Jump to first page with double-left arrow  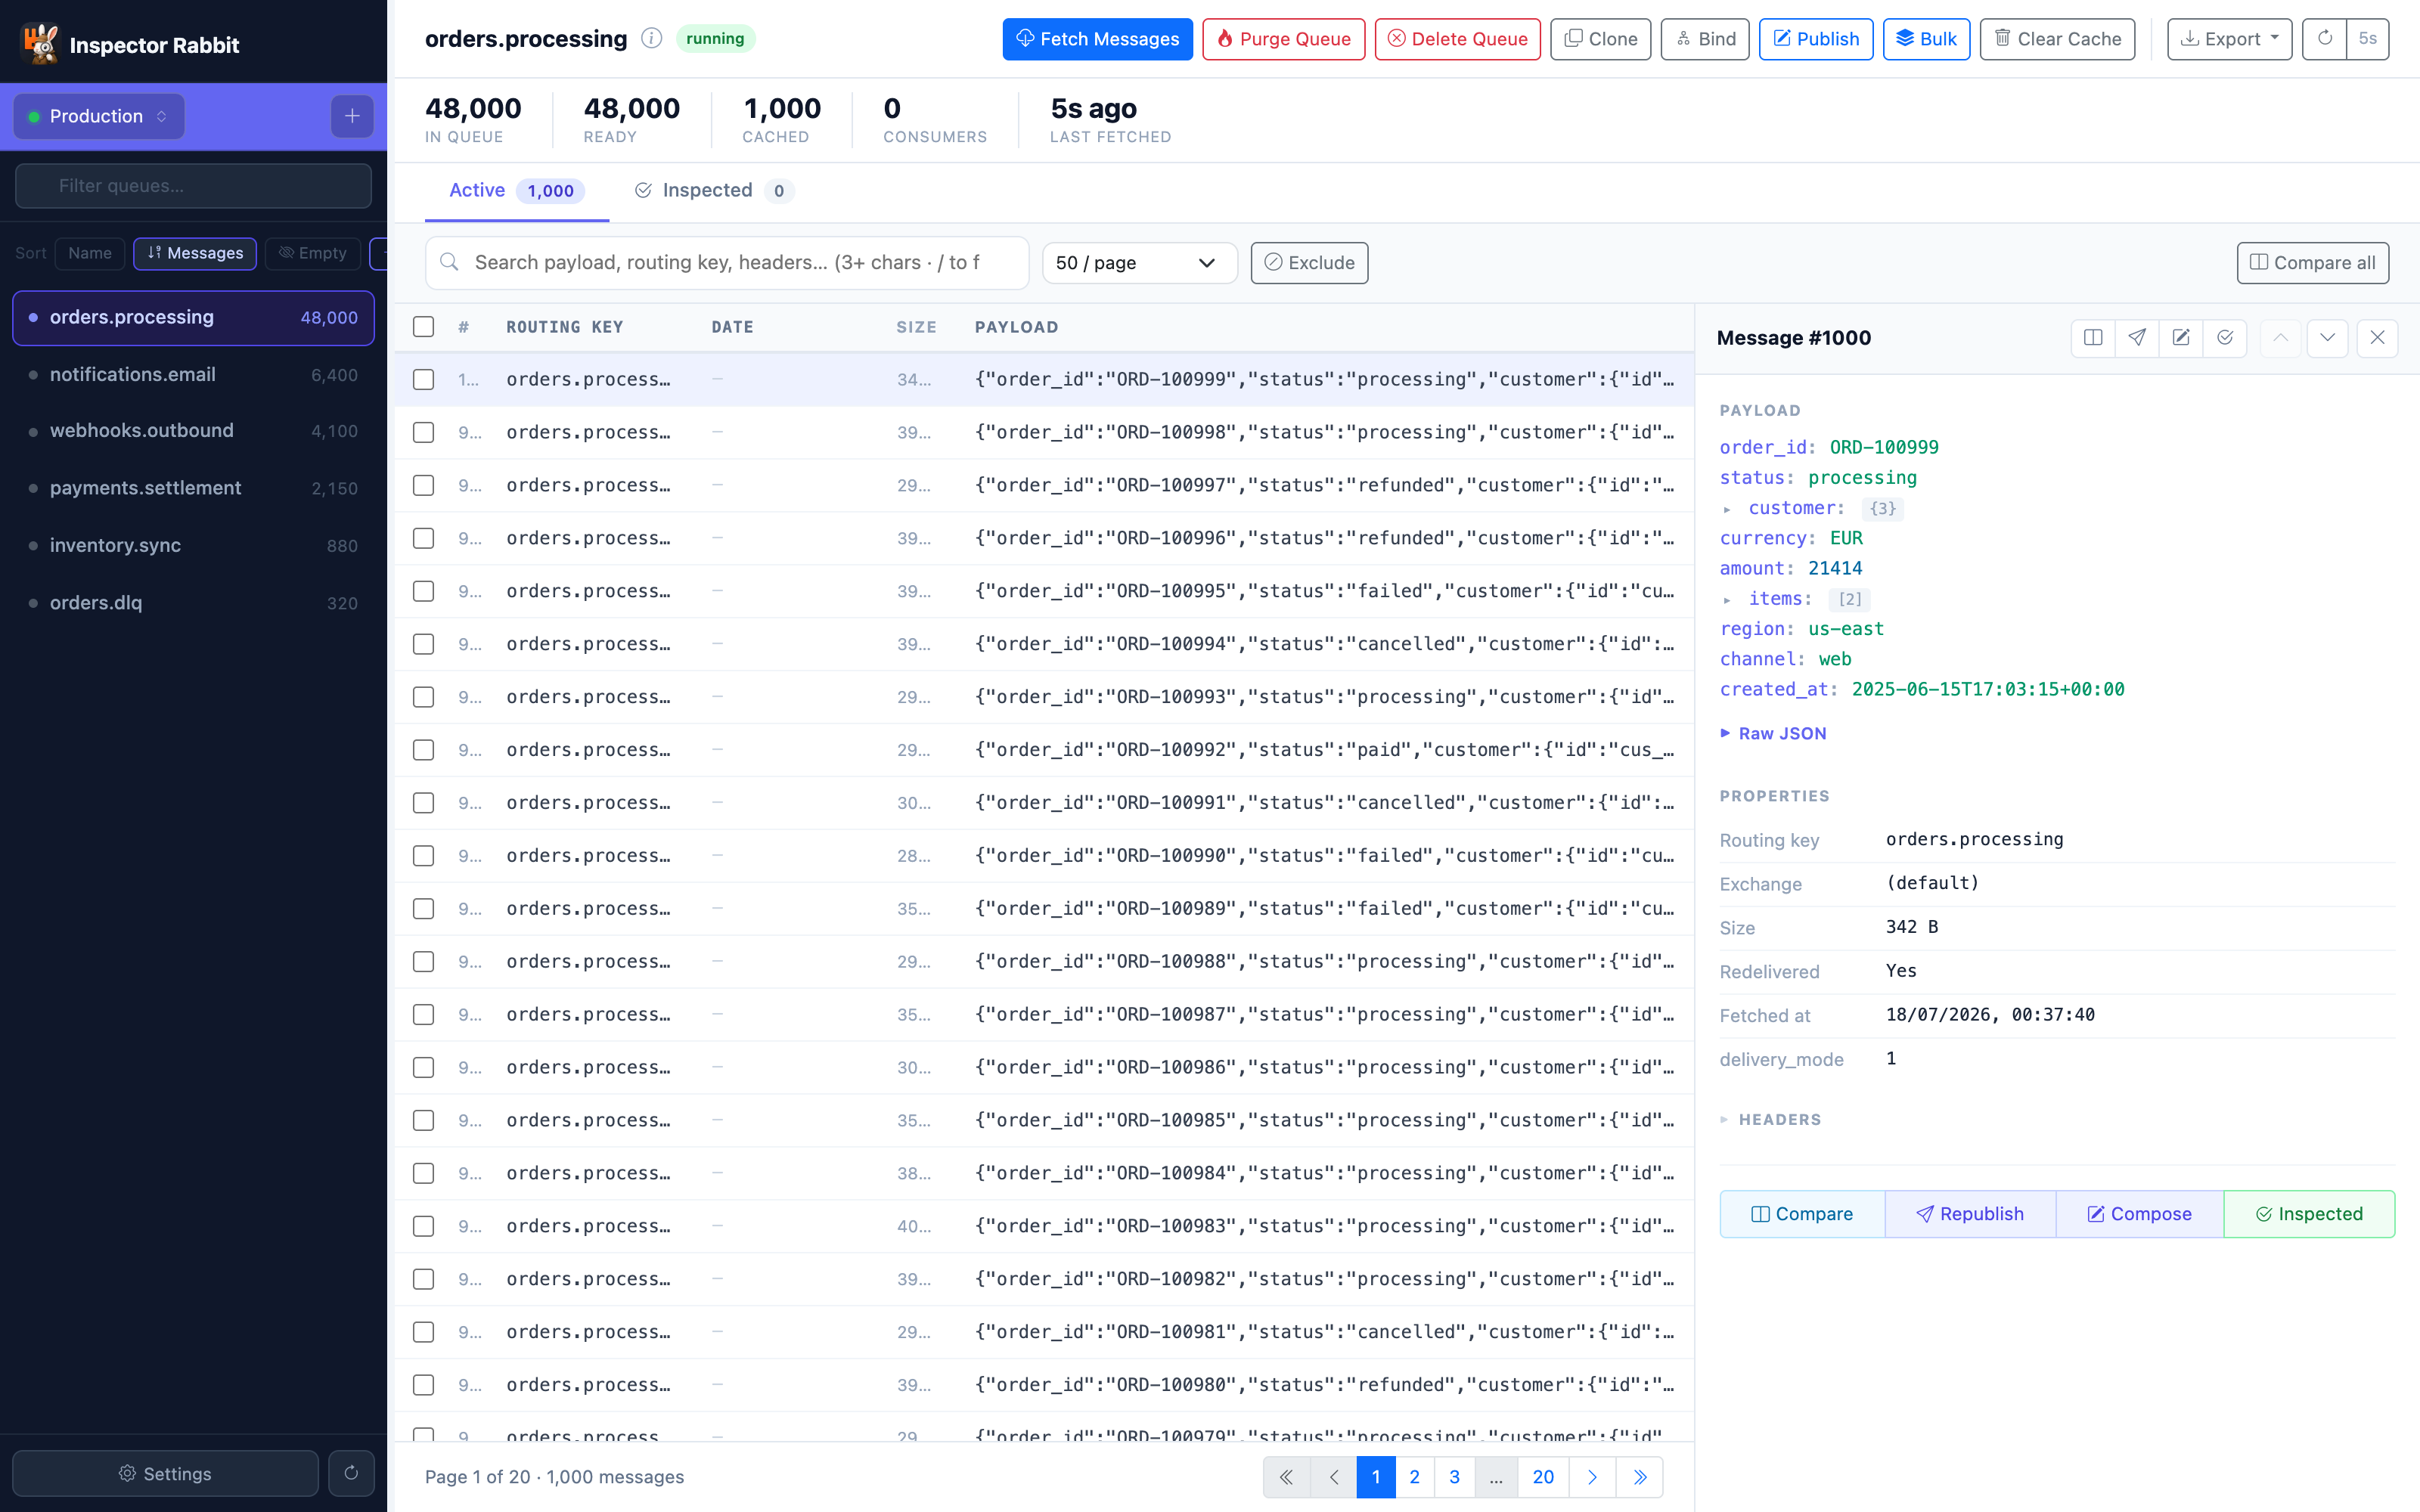[x=1287, y=1477]
